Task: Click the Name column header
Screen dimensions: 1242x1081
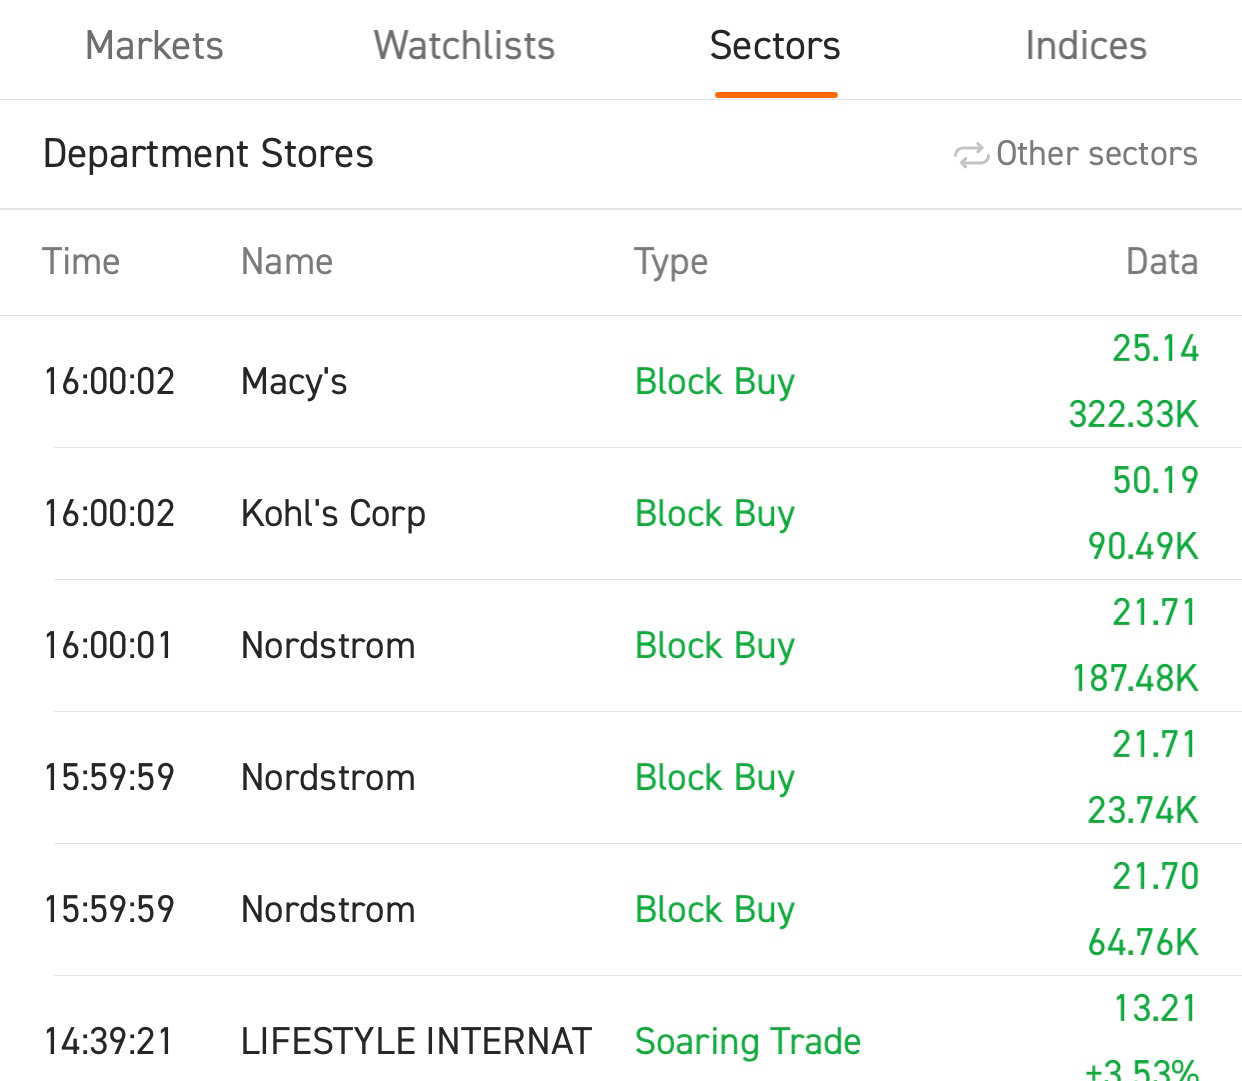Action: [x=287, y=262]
